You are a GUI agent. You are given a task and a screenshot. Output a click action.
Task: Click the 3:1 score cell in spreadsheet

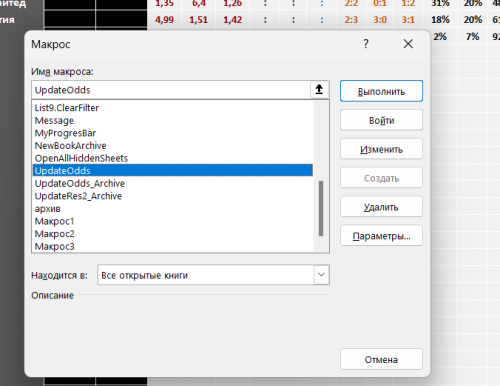[408, 20]
